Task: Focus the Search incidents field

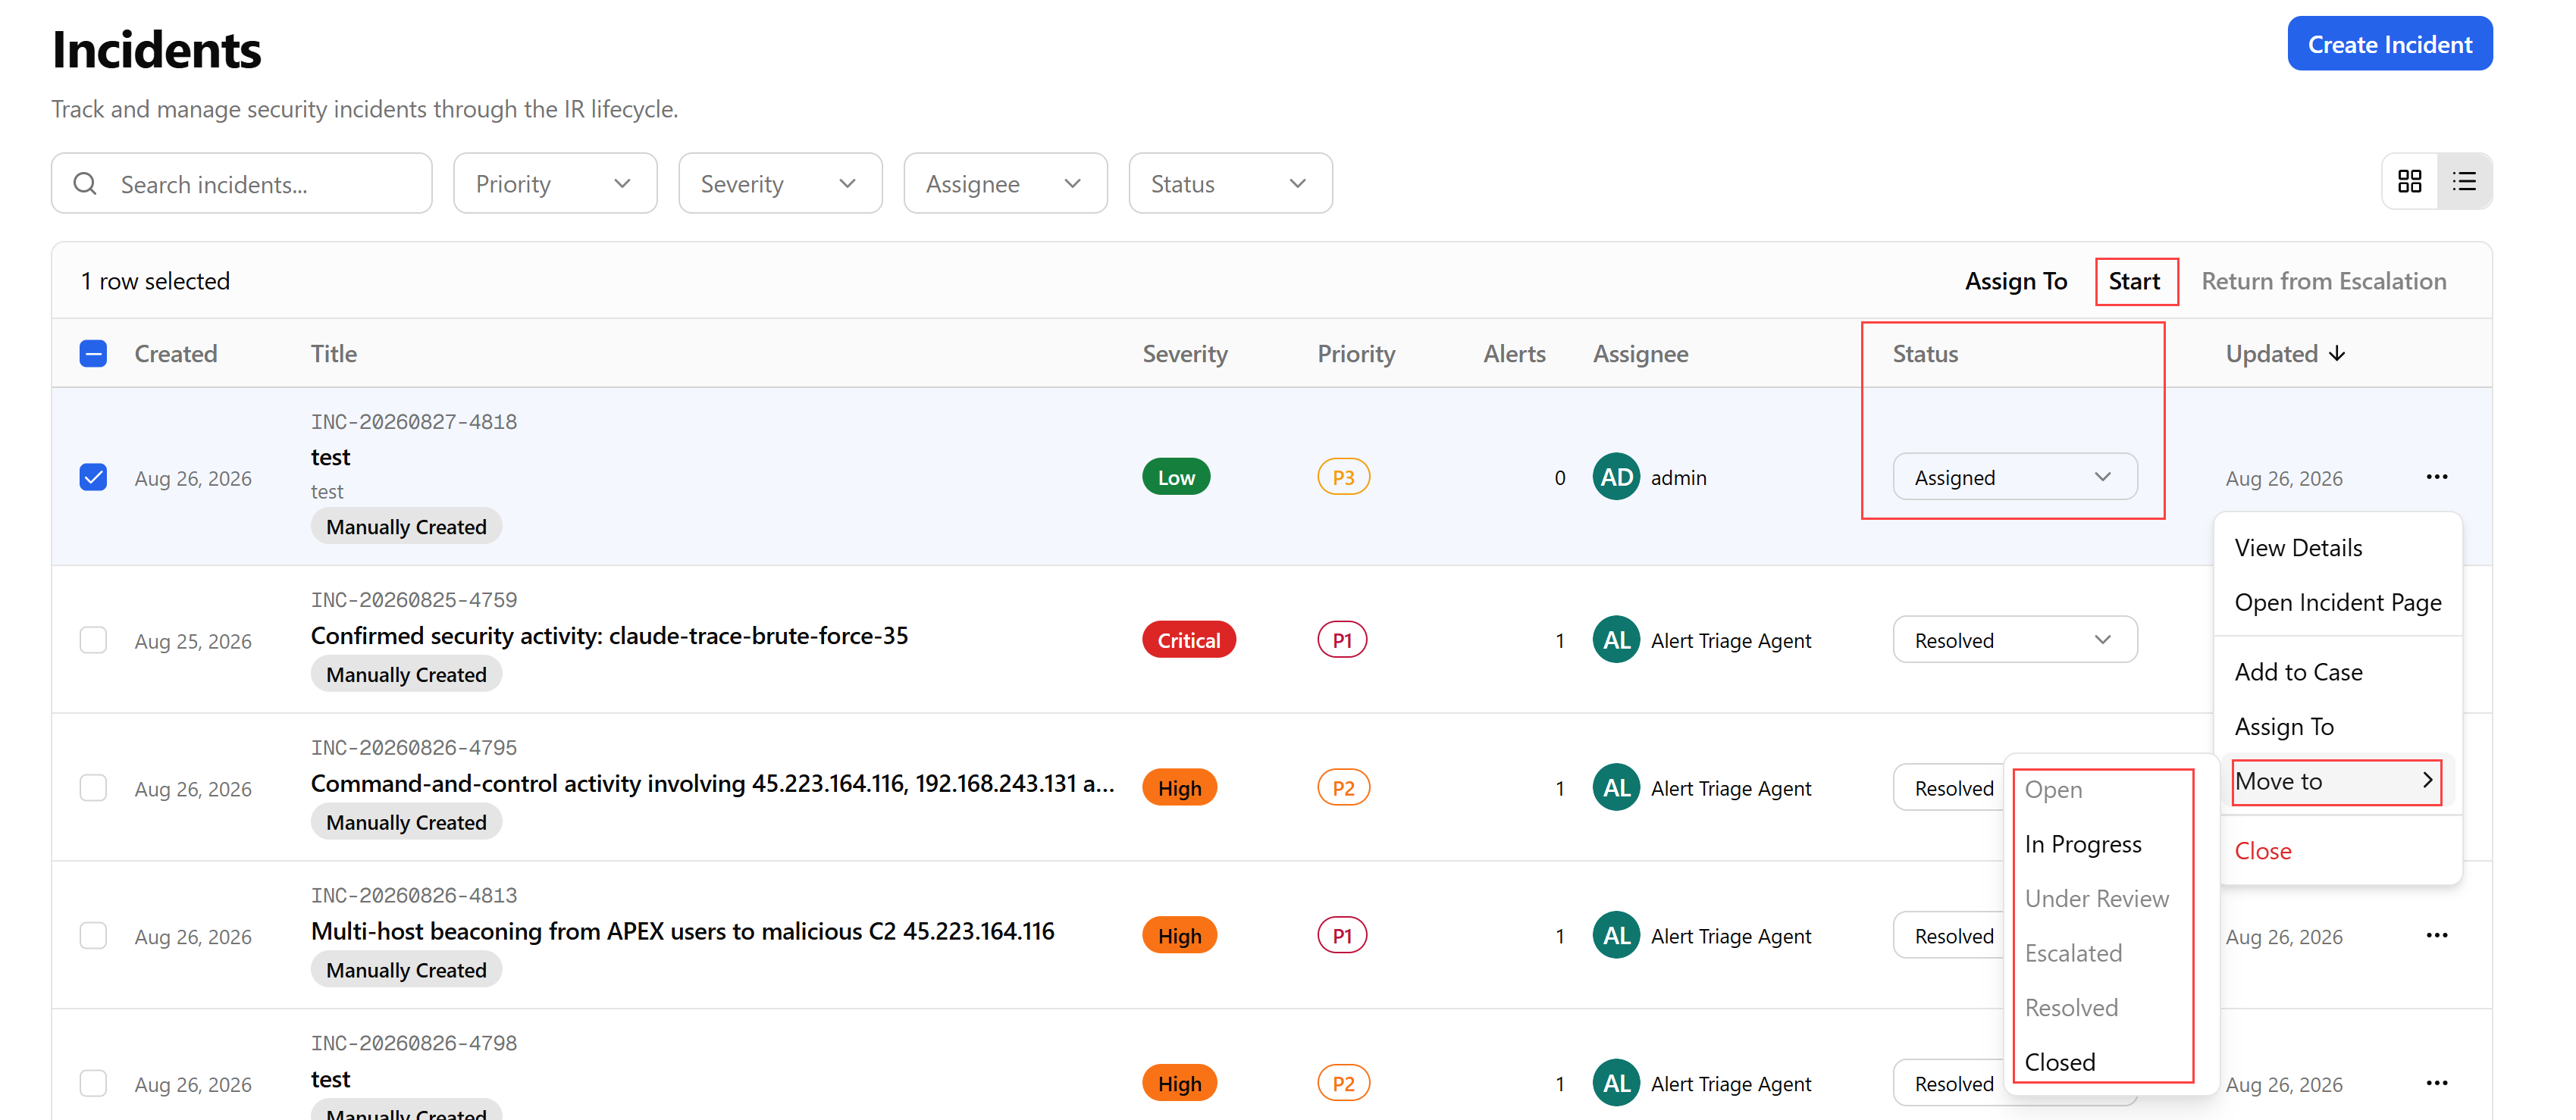Action: click(x=242, y=184)
